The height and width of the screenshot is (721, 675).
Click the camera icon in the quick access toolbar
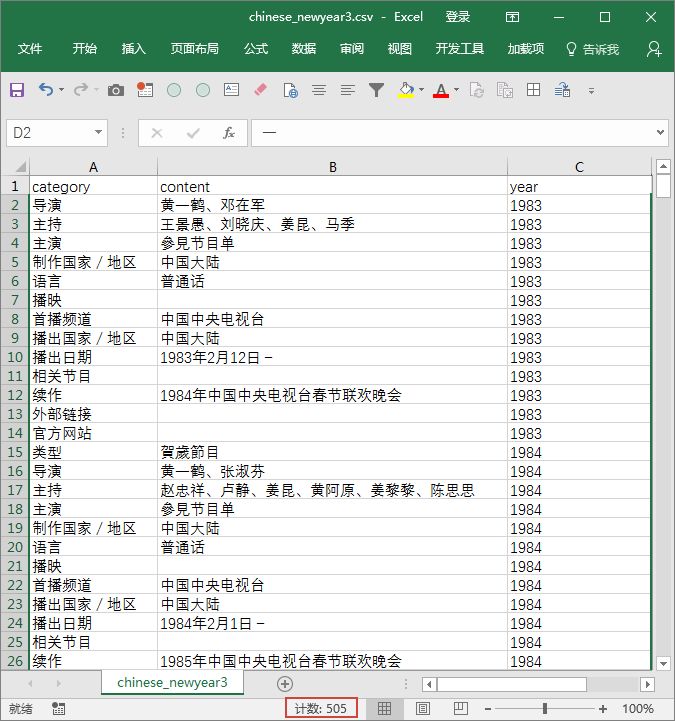[x=116, y=90]
